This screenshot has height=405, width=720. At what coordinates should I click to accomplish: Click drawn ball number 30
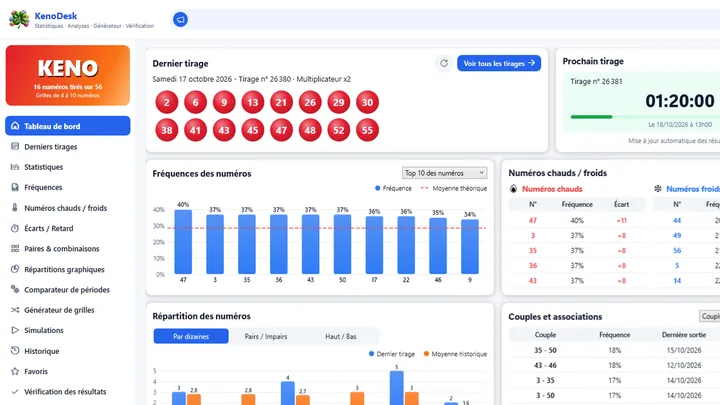coord(367,102)
